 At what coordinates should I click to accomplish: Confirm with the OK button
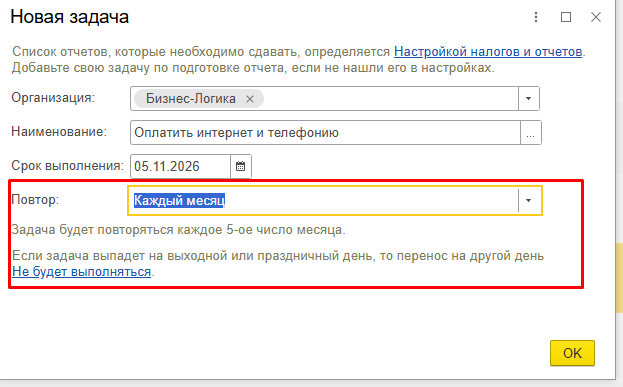[x=572, y=353]
